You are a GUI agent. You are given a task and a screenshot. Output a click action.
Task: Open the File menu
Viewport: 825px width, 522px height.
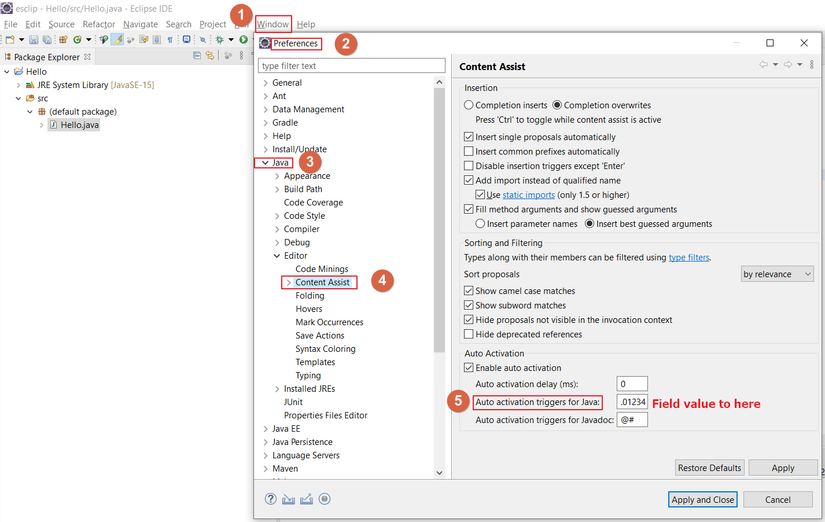coord(11,24)
